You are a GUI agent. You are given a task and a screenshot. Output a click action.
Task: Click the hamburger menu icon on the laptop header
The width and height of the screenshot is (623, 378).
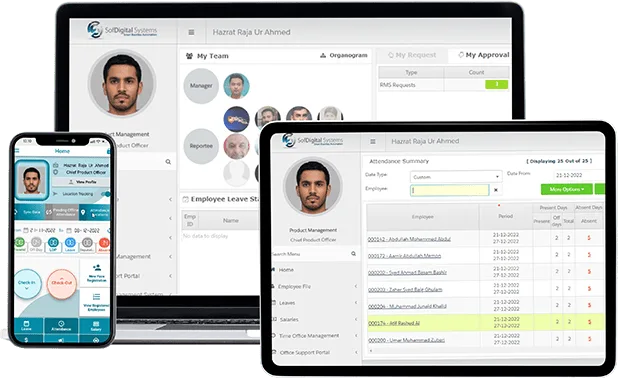pyautogui.click(x=191, y=32)
